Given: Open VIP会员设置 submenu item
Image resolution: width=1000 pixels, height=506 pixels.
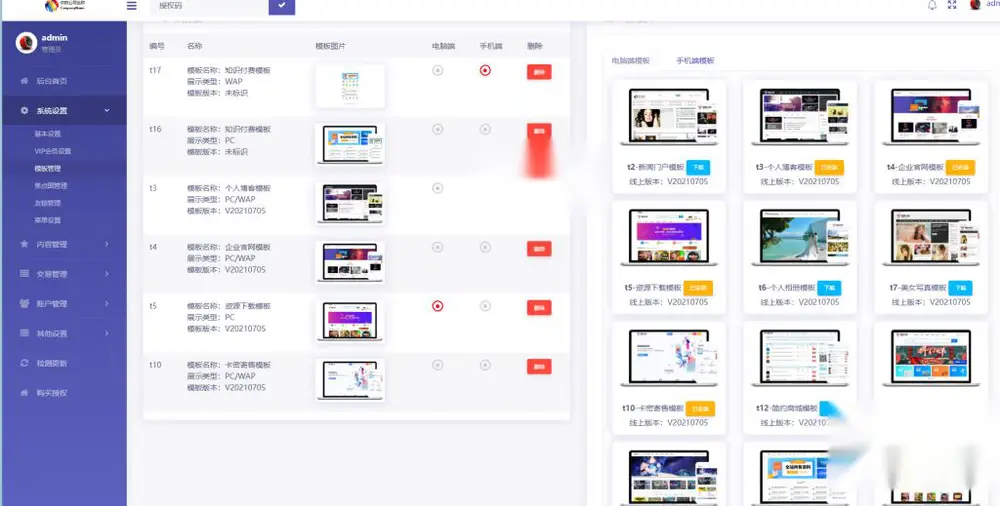Looking at the screenshot, I should pyautogui.click(x=53, y=151).
